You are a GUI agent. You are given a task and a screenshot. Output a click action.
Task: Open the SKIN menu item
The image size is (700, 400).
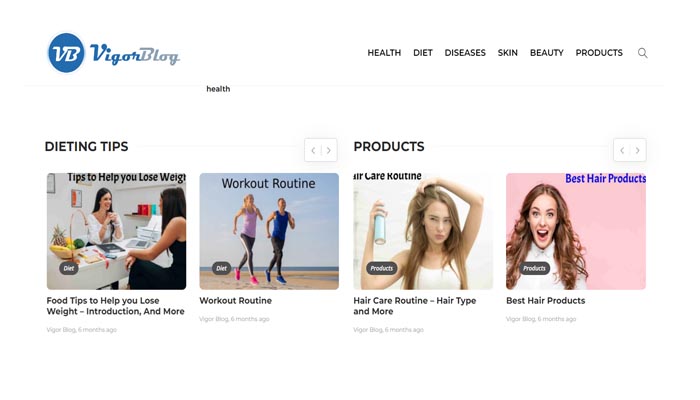[x=508, y=53]
